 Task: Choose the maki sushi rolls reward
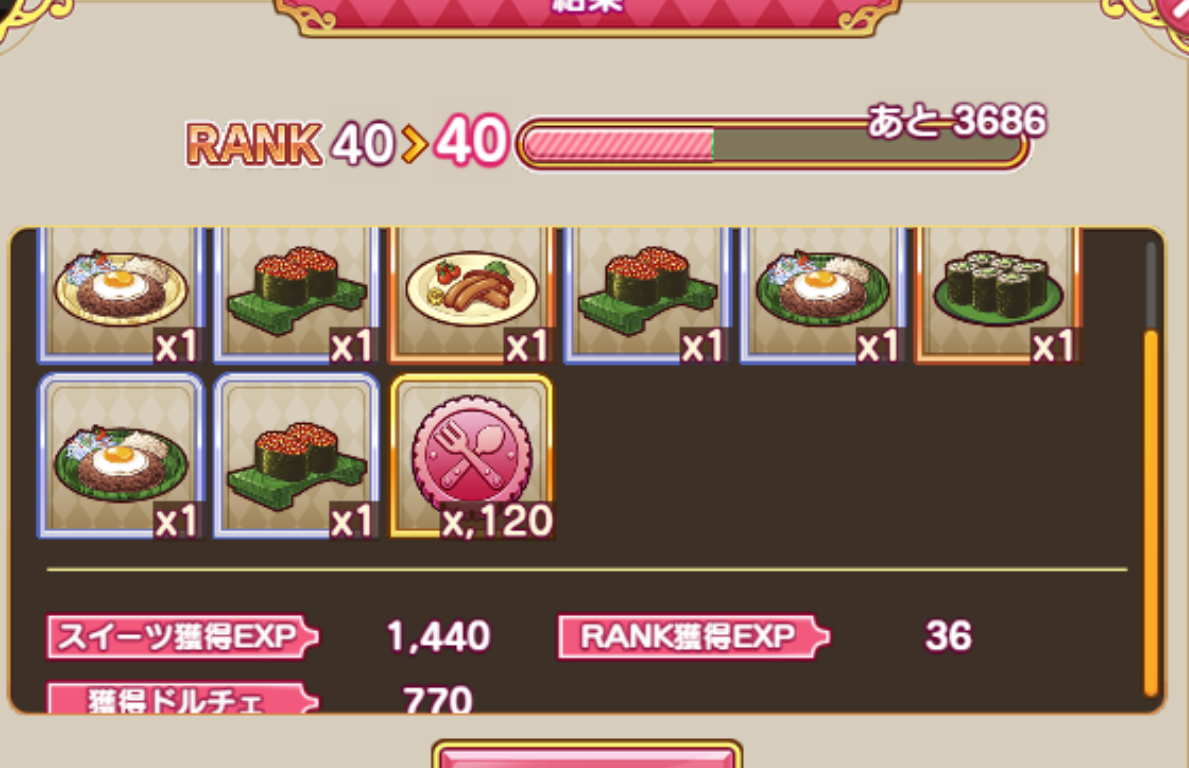(998, 296)
